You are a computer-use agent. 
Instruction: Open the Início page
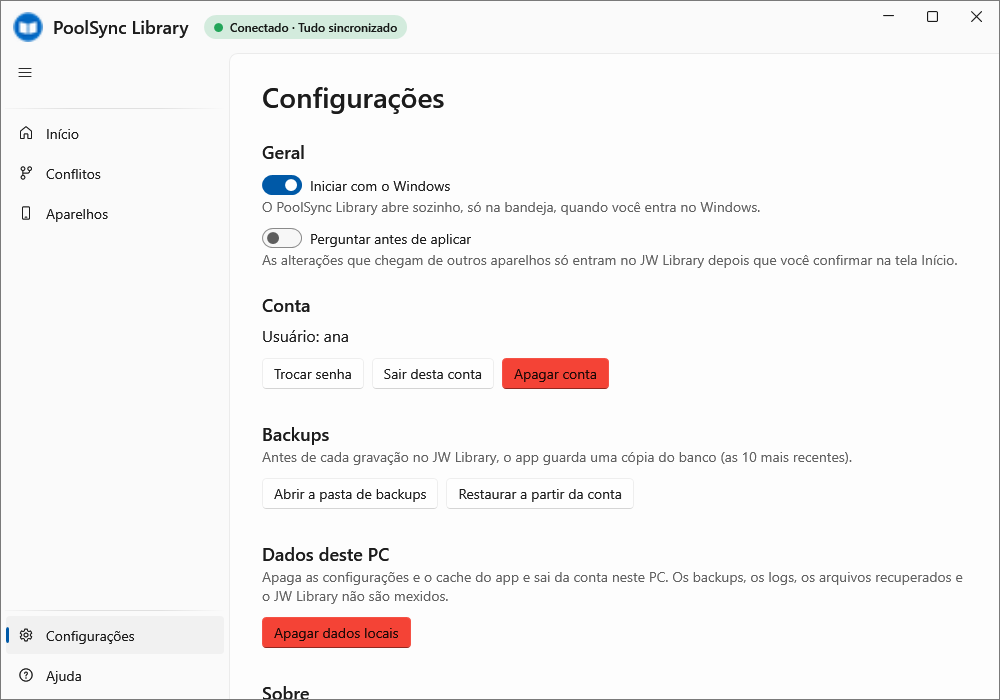point(115,134)
